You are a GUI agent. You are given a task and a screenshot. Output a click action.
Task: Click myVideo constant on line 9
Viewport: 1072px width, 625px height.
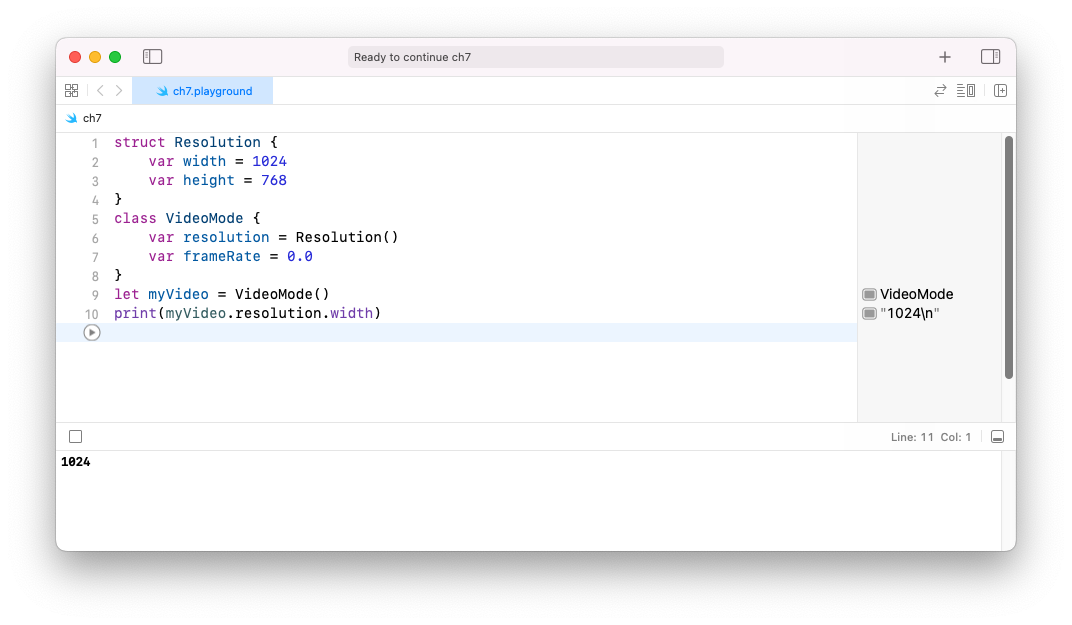click(x=178, y=294)
